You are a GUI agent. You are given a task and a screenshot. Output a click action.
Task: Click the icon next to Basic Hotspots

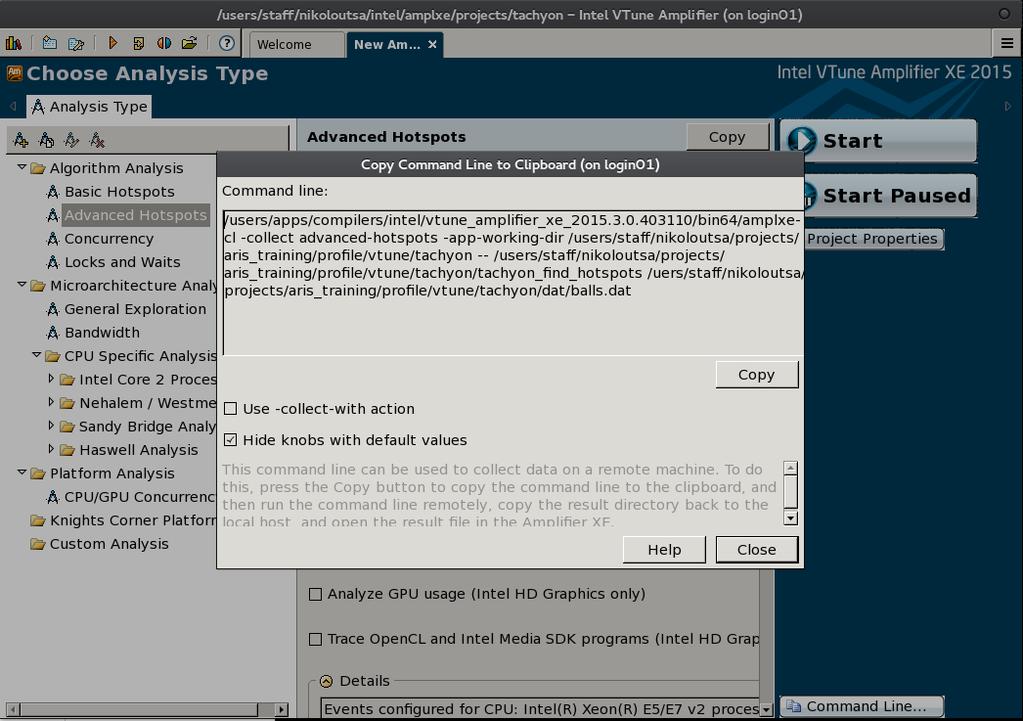point(53,192)
